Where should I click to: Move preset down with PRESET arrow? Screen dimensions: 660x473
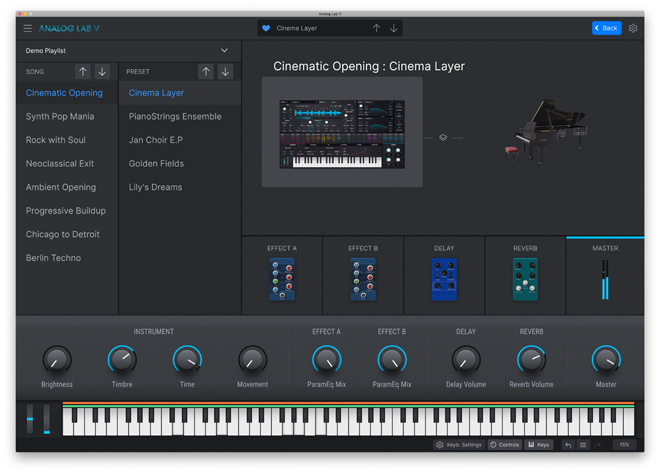pyautogui.click(x=225, y=72)
